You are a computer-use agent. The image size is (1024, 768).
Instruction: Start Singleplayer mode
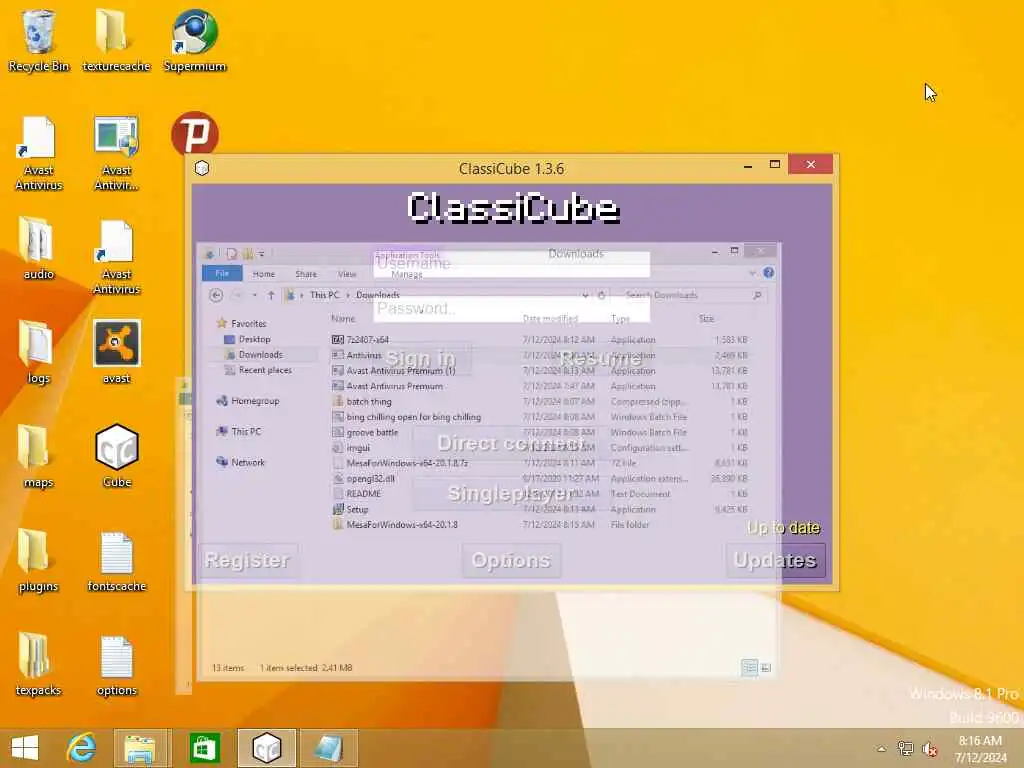click(x=511, y=494)
